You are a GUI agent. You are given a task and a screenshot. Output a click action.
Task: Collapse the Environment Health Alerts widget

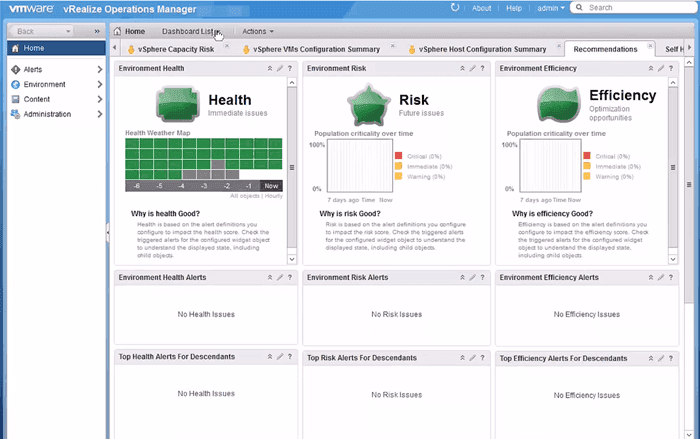pos(270,277)
